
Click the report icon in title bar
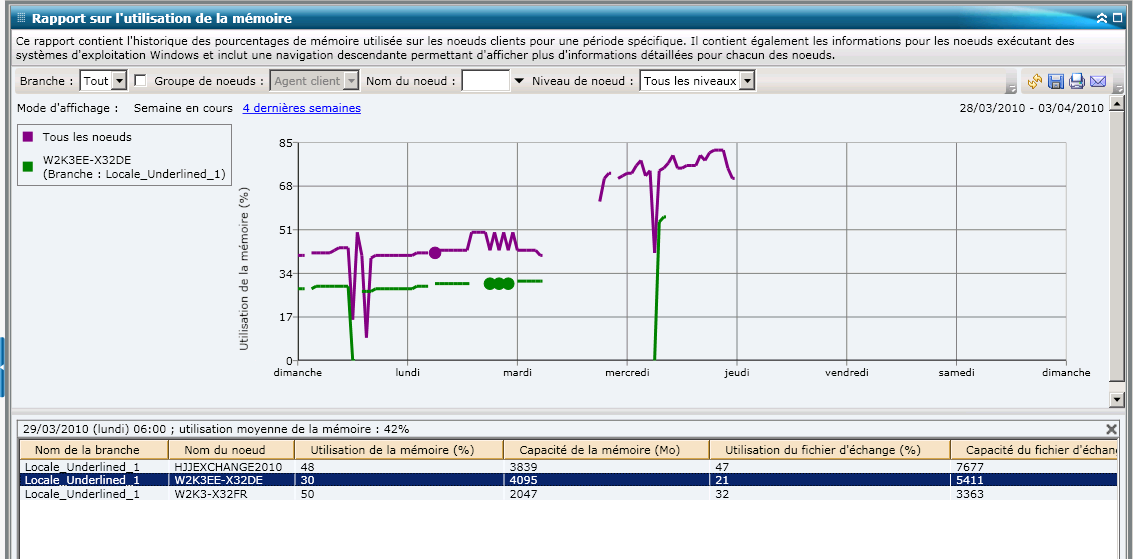[20, 18]
